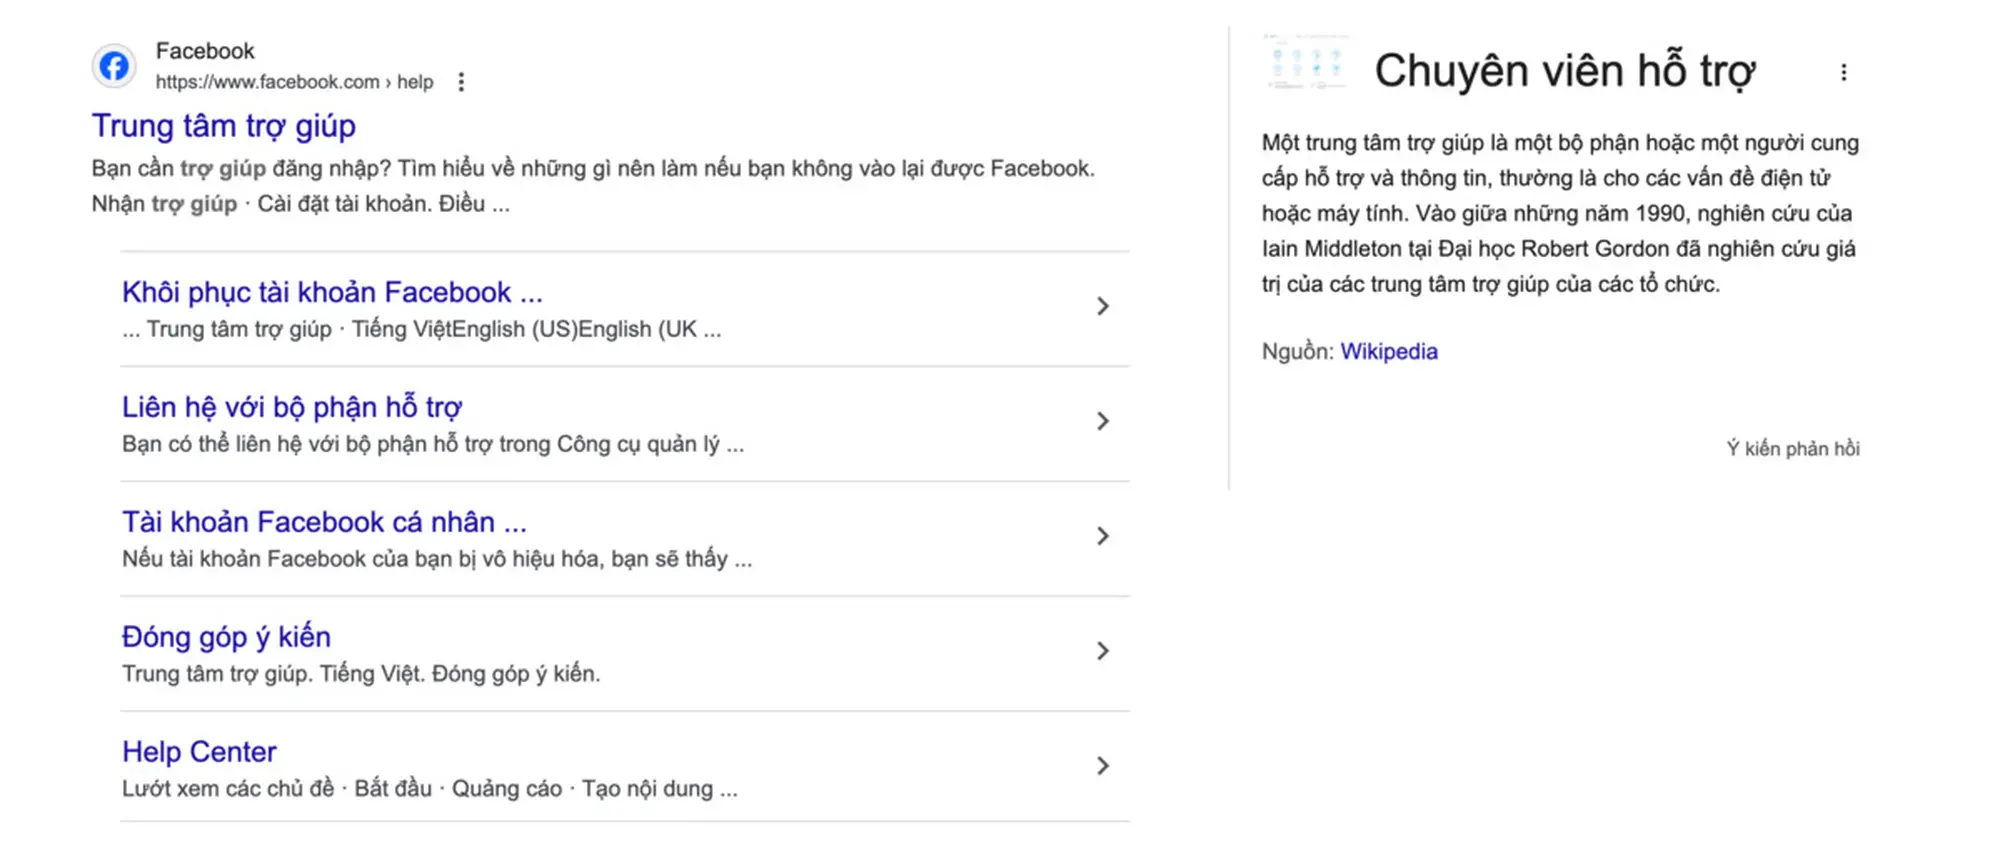Expand chevron on Liên hệ với bộ phận hỗ trợ row

[x=1102, y=421]
